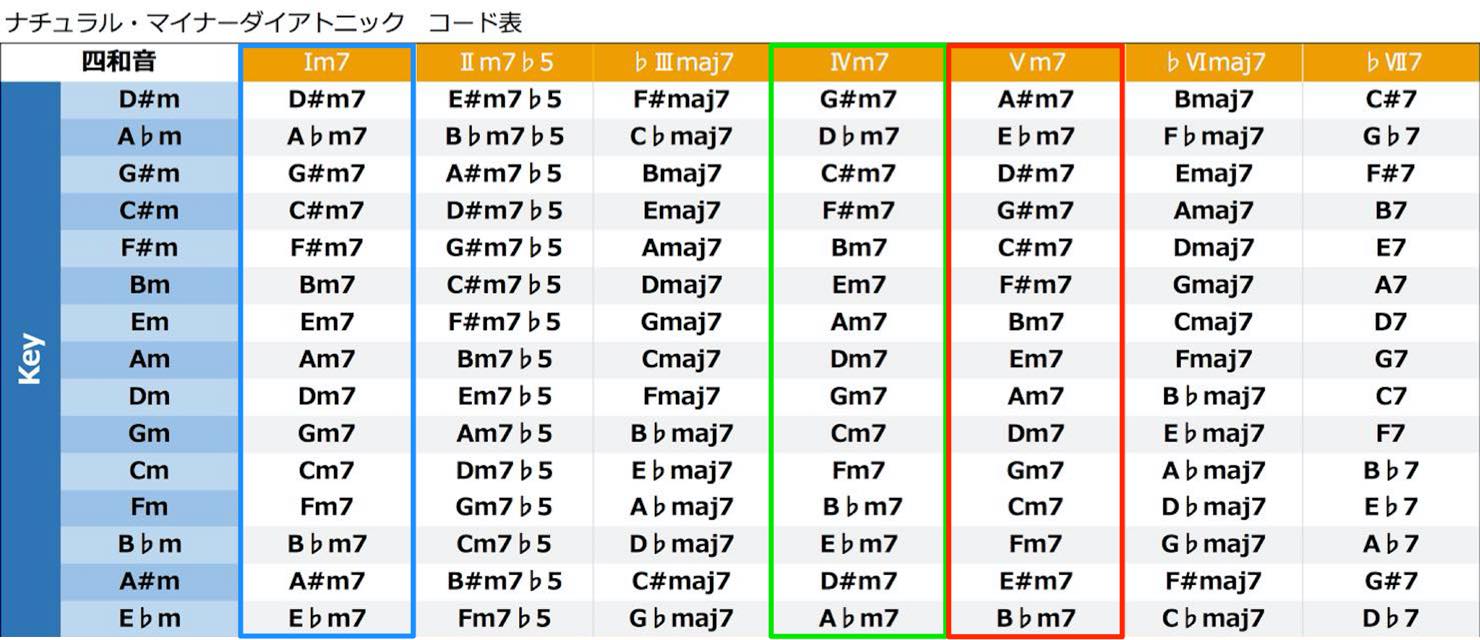Viewport: 1480px width, 640px height.
Task: Click the Ⅳm7 column header
Action: click(x=858, y=63)
